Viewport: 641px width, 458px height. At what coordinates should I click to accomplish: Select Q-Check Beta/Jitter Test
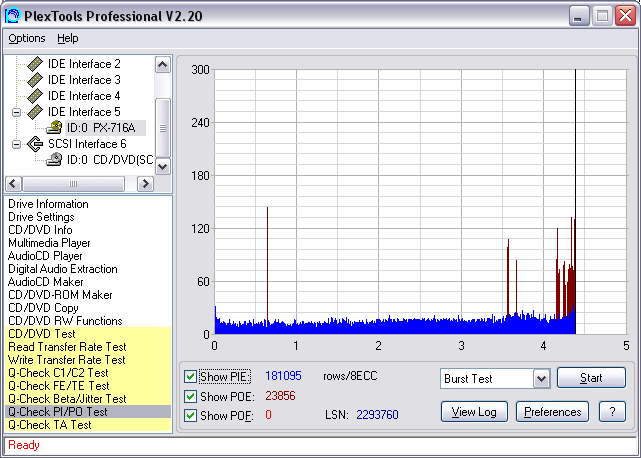(88, 399)
